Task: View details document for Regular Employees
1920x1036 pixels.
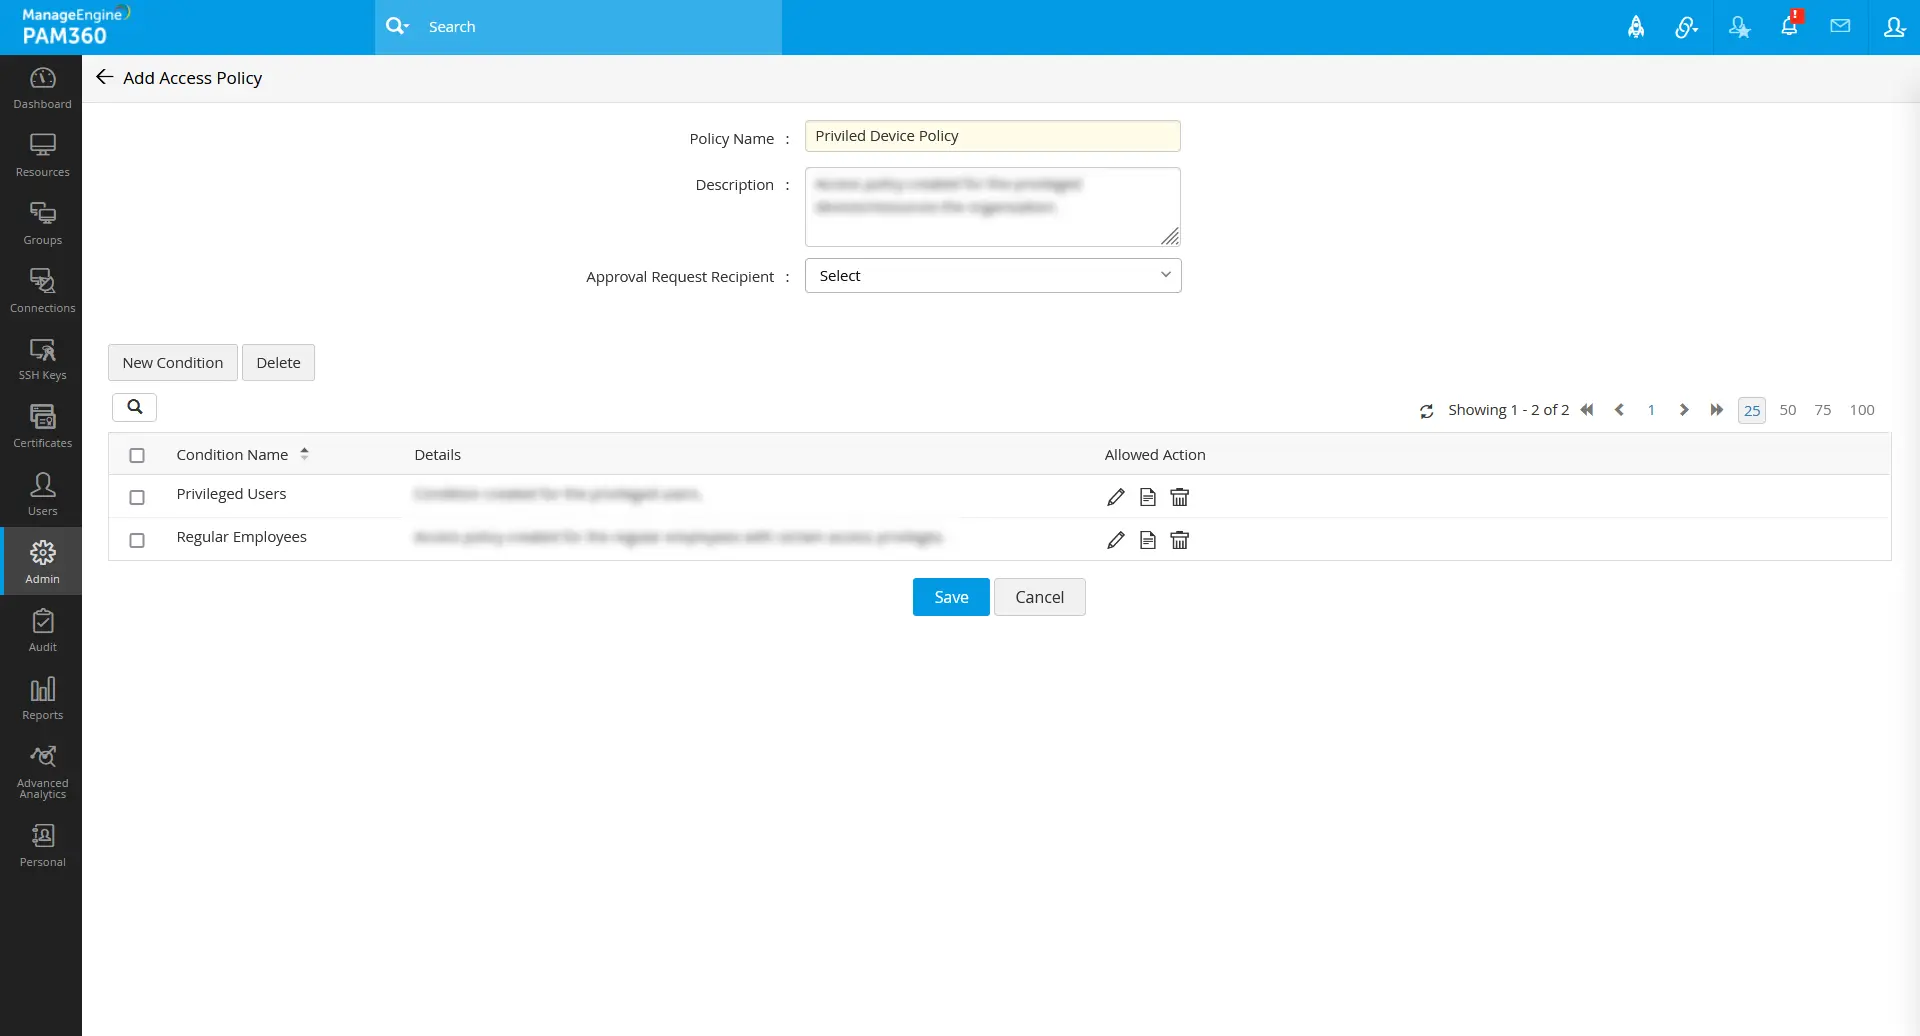Action: [x=1148, y=540]
